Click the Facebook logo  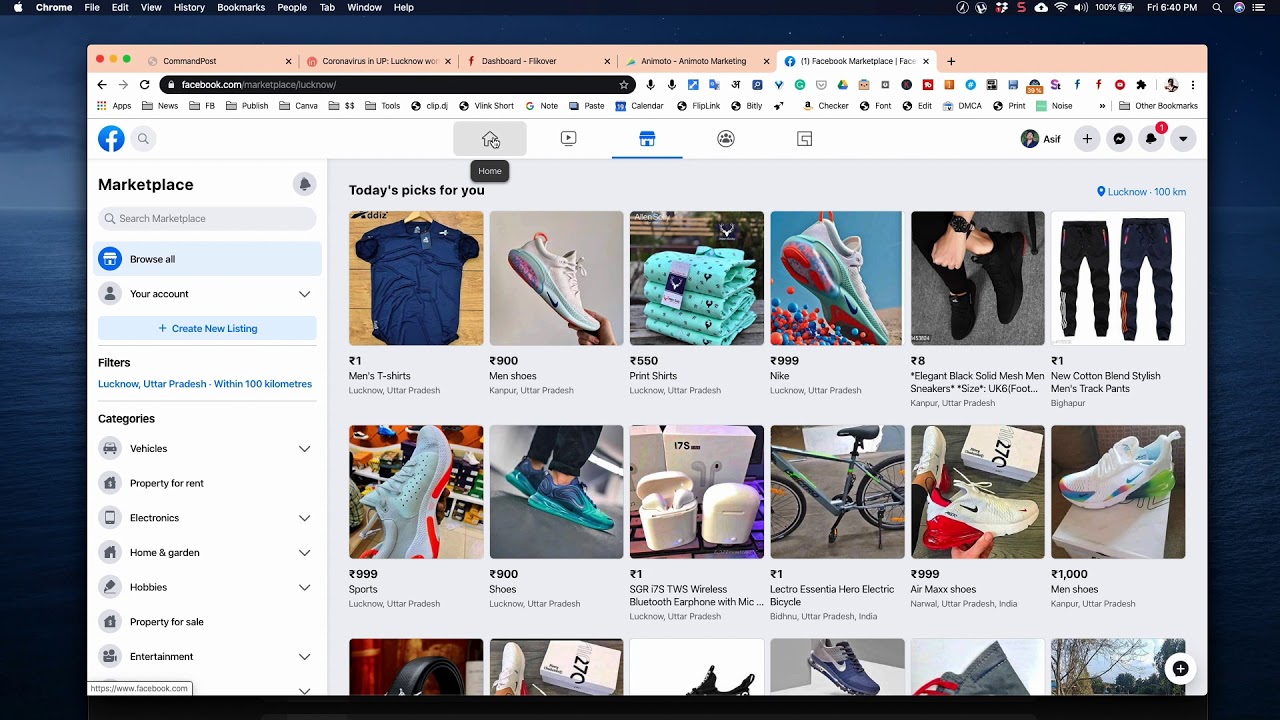pyautogui.click(x=111, y=139)
